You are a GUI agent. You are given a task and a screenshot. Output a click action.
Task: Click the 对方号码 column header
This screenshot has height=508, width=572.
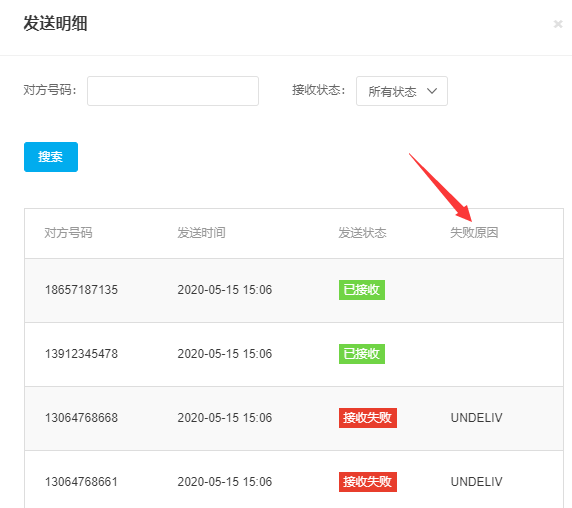[x=68, y=233]
